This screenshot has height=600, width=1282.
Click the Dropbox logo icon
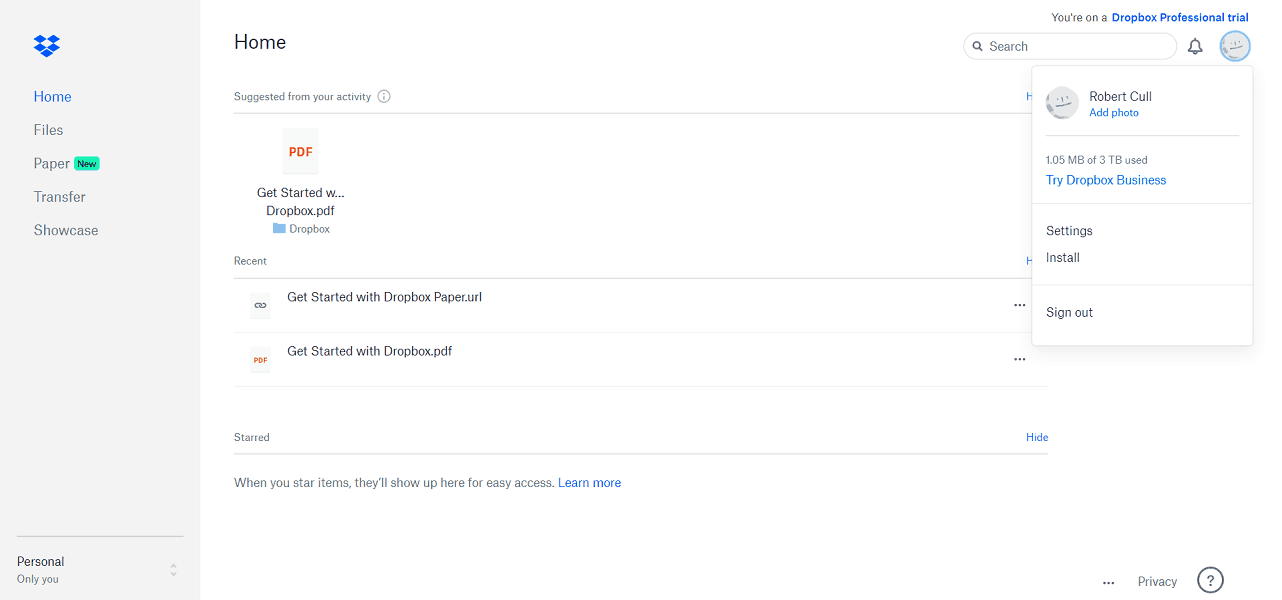coord(47,46)
